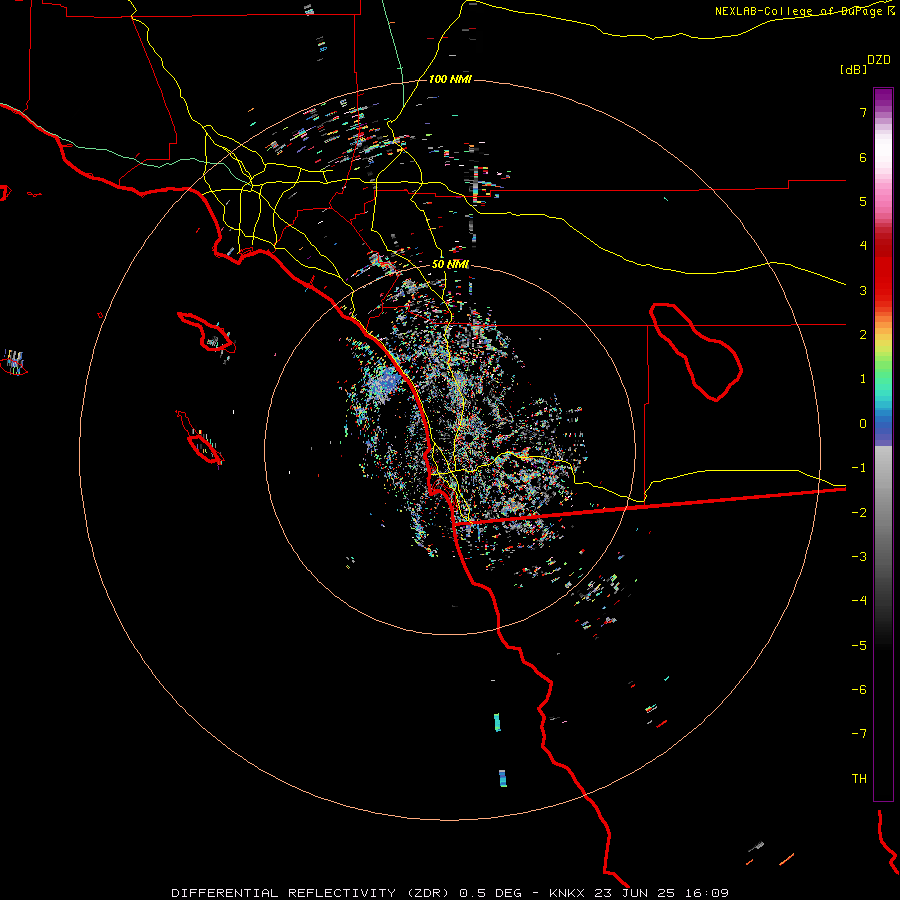Click the -3 scale tick label
The image size is (900, 900).
(x=859, y=557)
